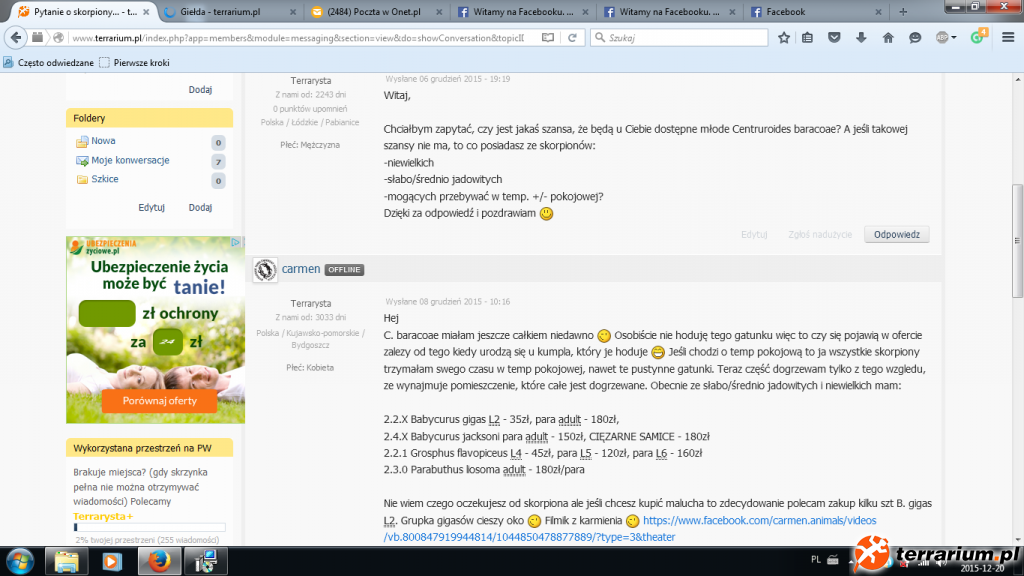The width and height of the screenshot is (1024, 576).
Task: Open the bookmarks list icon
Action: [808, 38]
